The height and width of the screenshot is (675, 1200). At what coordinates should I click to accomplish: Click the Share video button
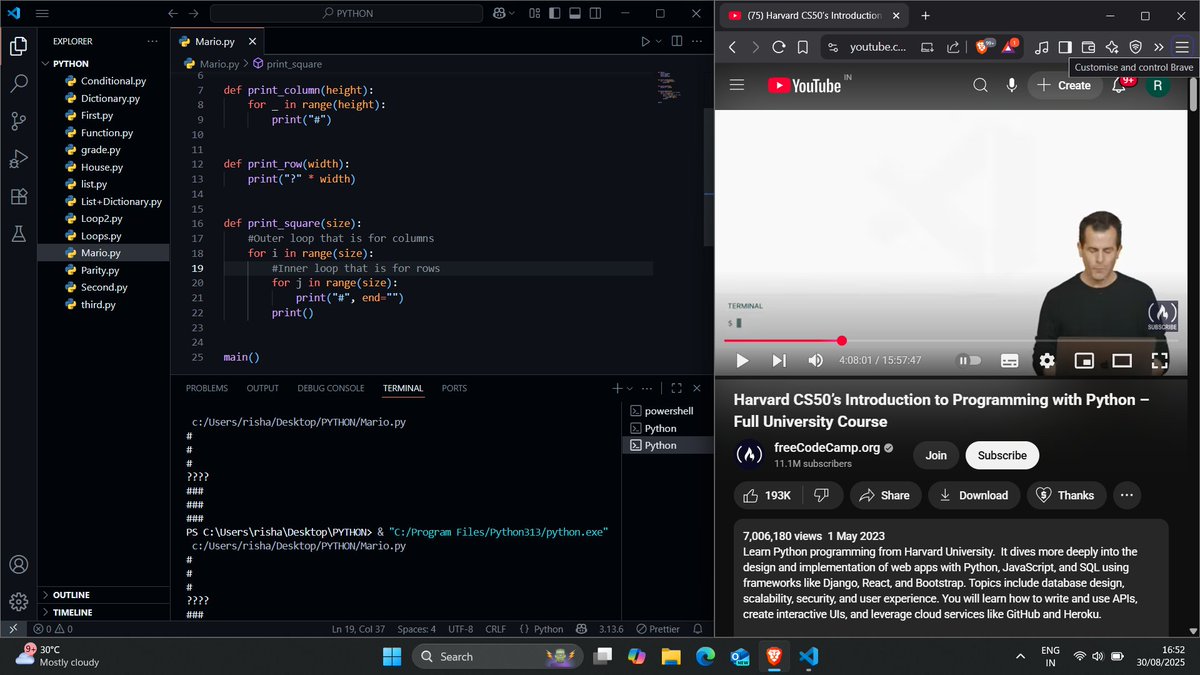885,495
